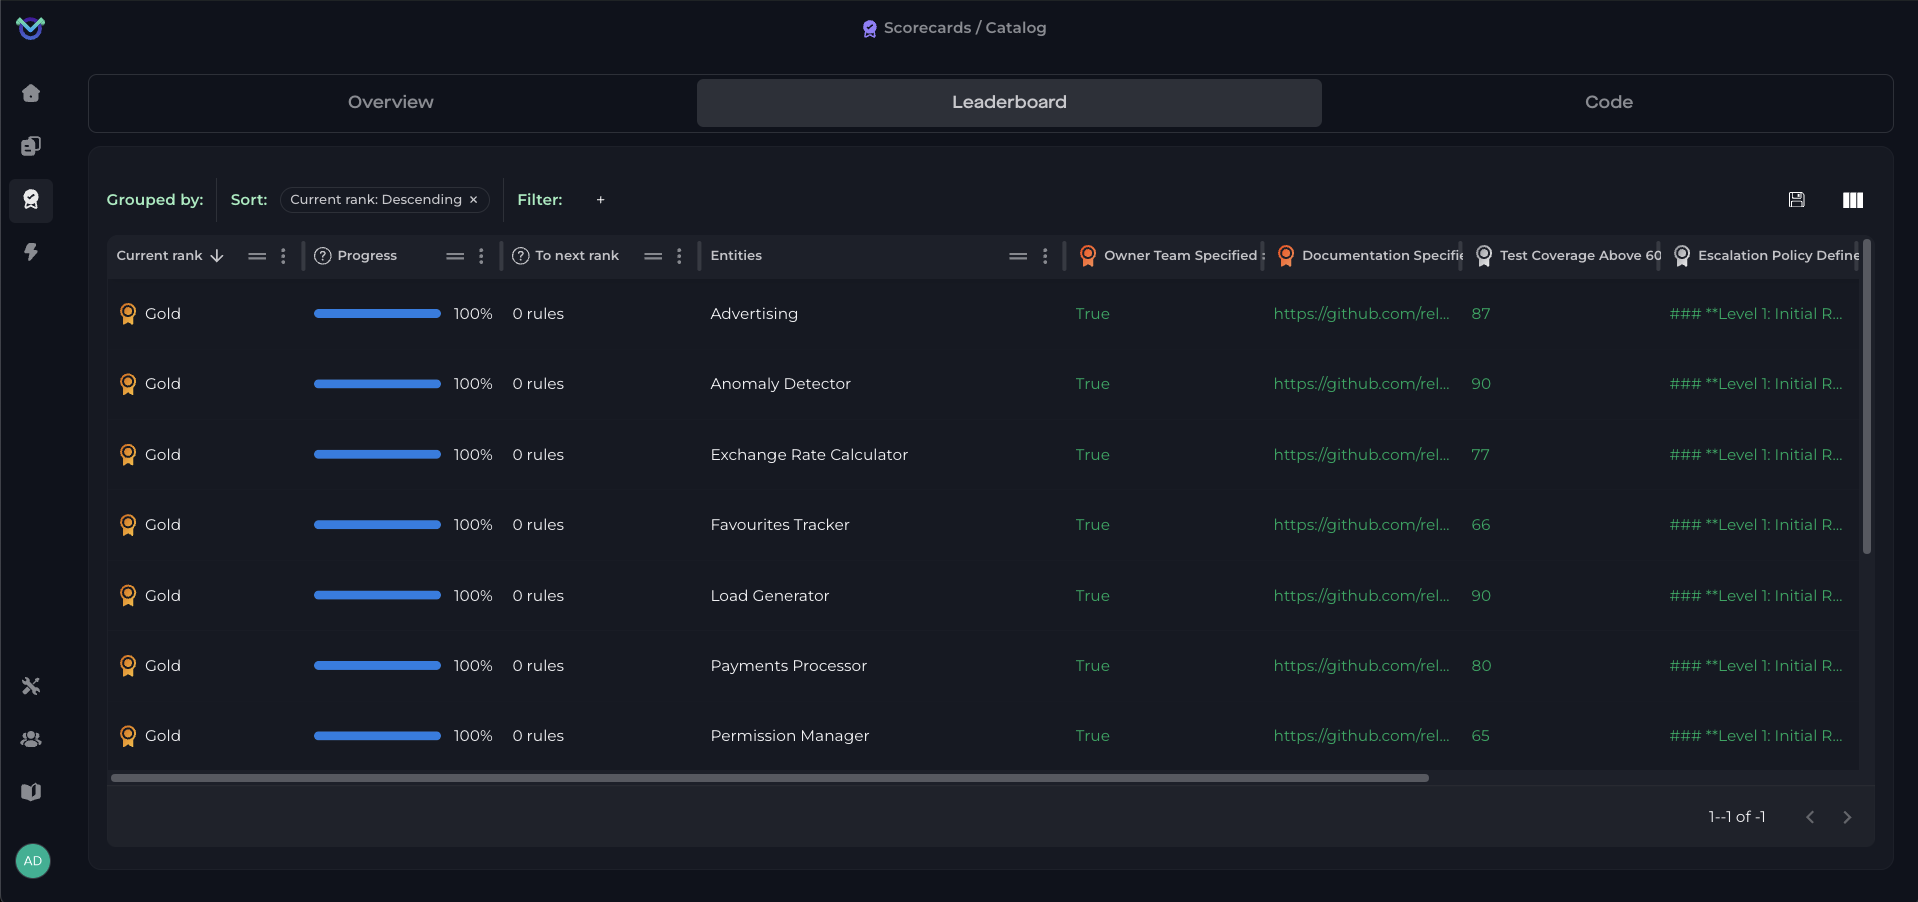Open To next rank column options menu
Screen dimensions: 1918x902
tap(679, 256)
